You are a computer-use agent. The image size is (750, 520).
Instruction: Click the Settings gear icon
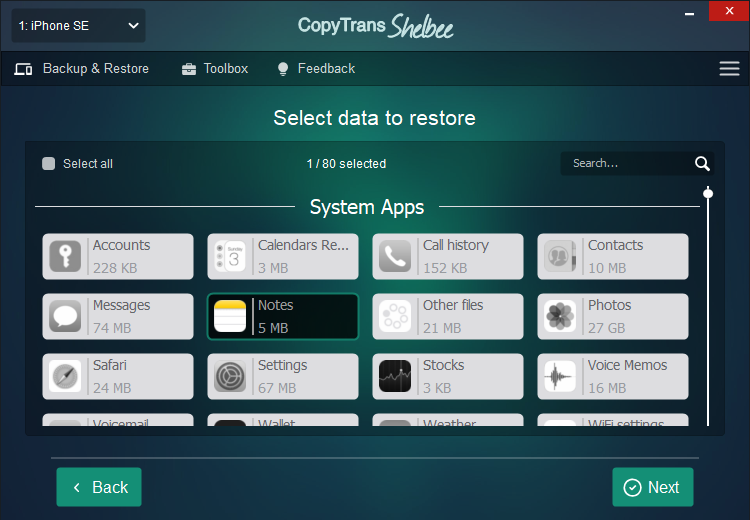click(x=230, y=376)
